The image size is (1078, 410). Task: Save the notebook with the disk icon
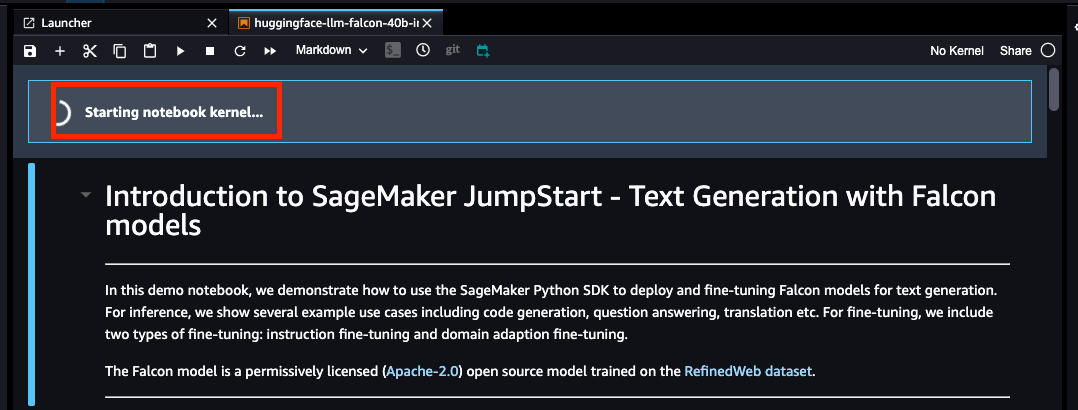pyautogui.click(x=30, y=51)
